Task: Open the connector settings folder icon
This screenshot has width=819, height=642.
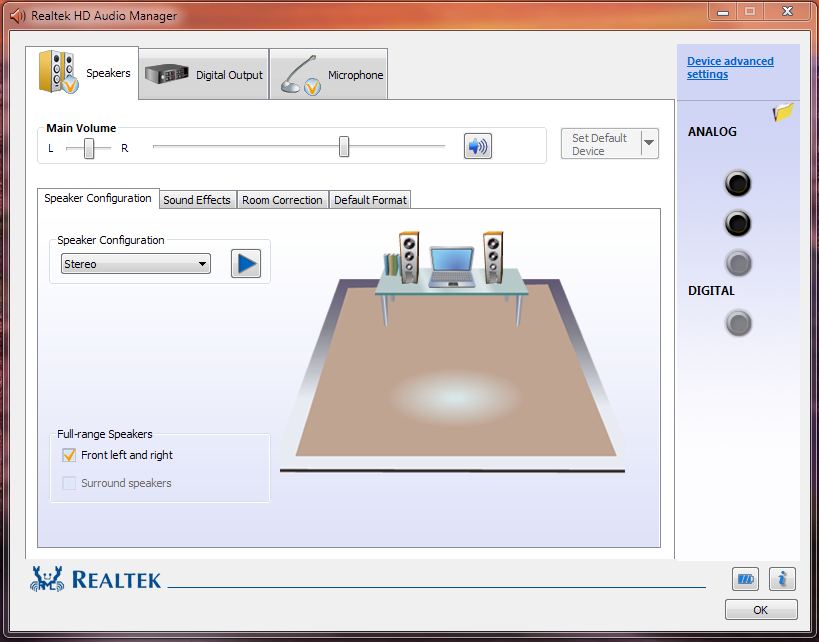Action: pos(783,112)
